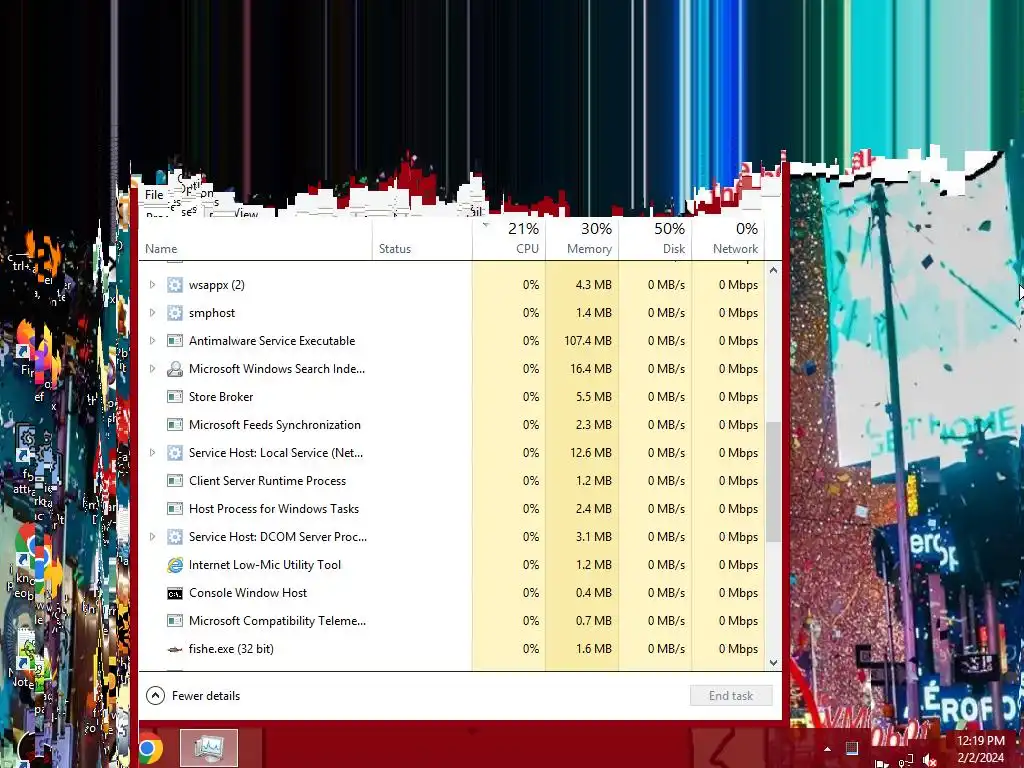Click the Store Broker process icon
1024x768 pixels.
174,397
